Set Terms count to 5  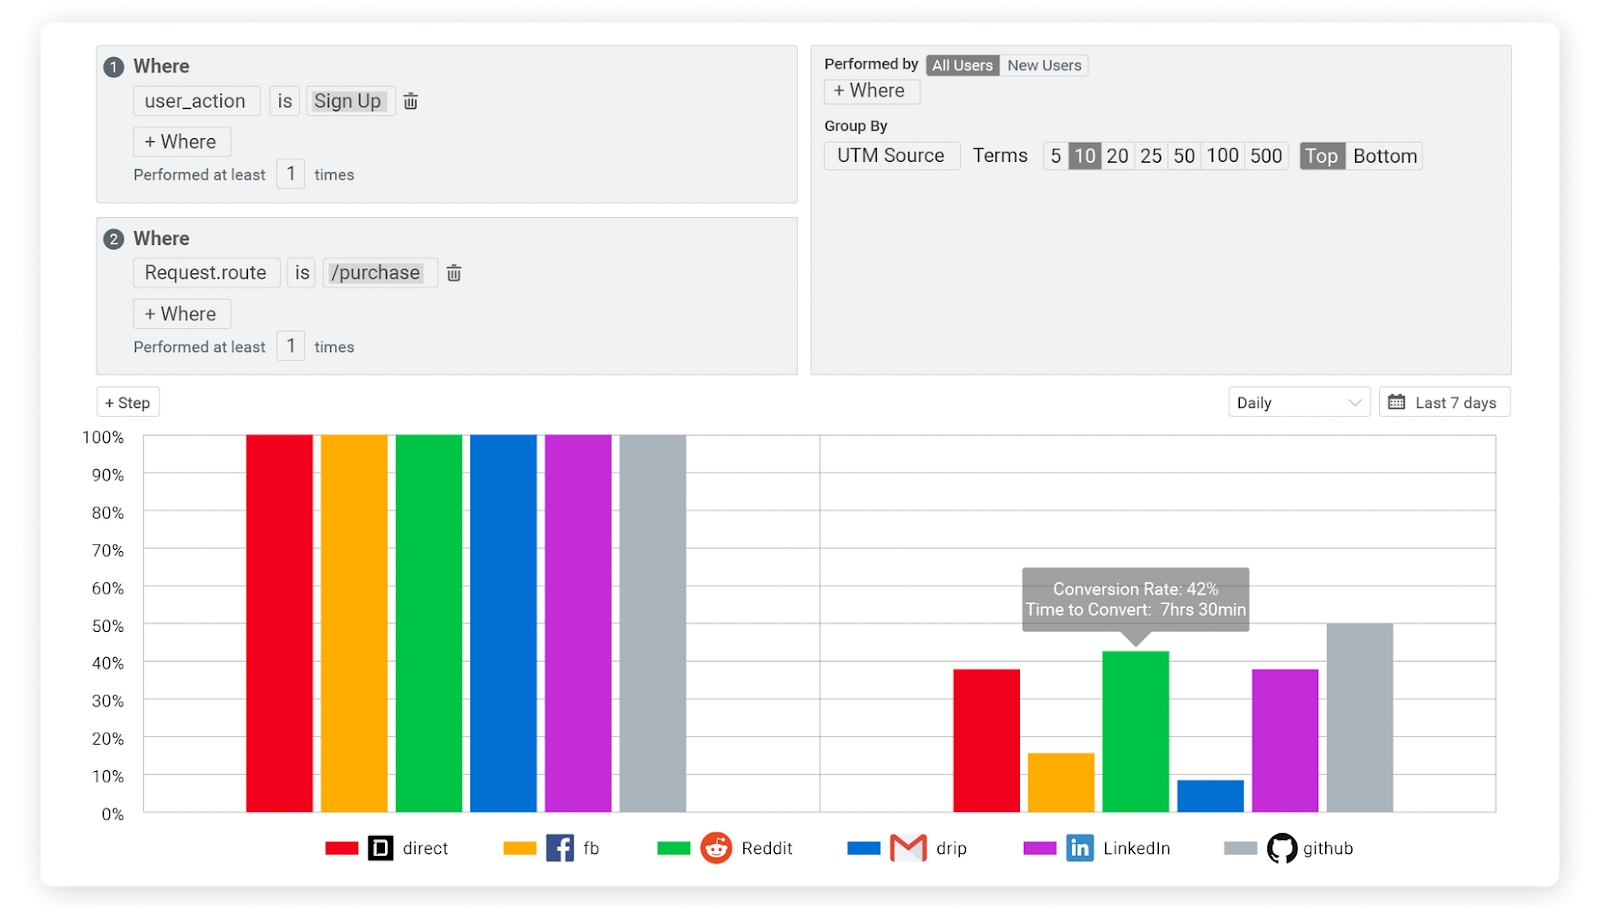(1056, 156)
